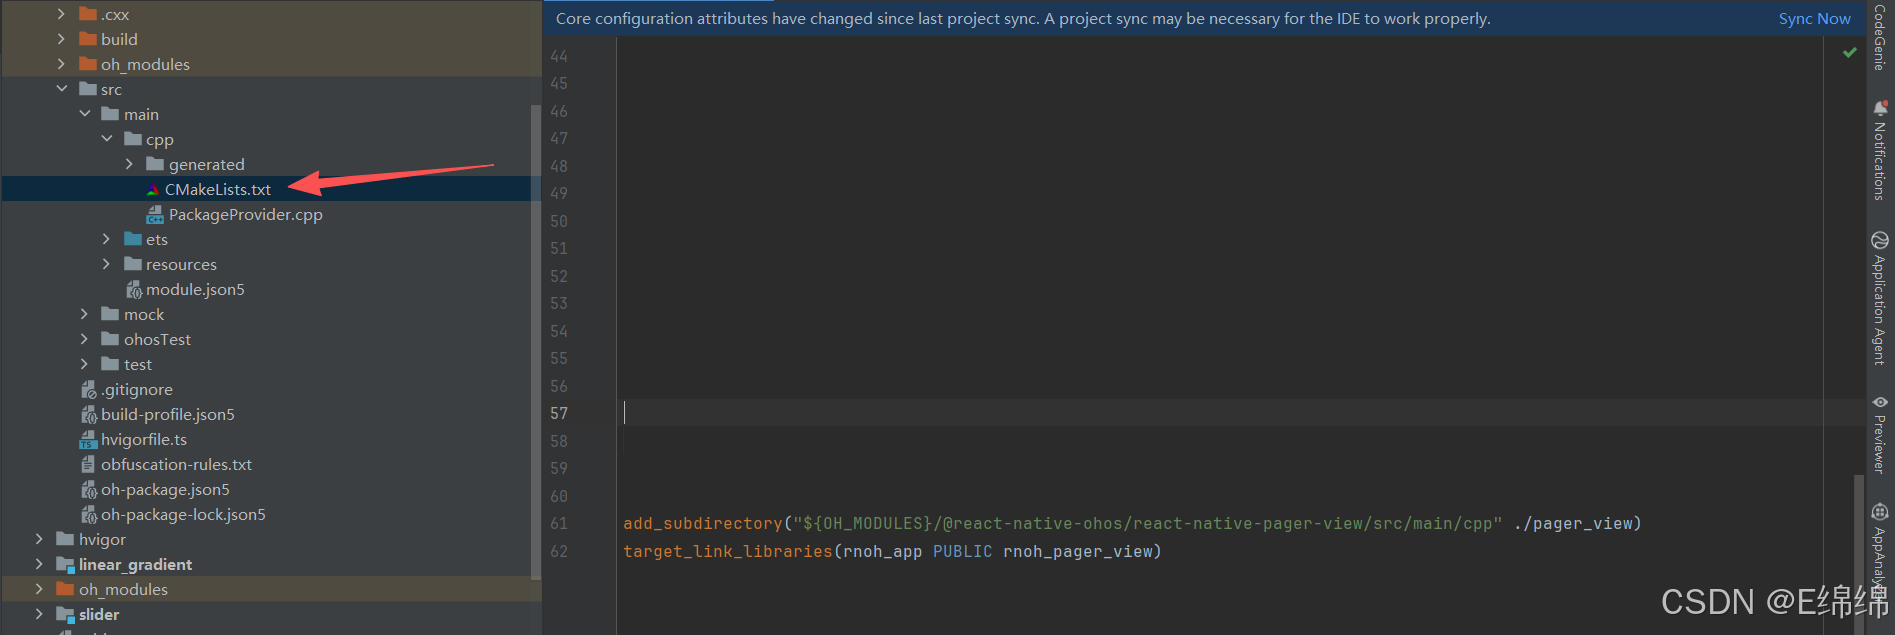Open build-profile.json5 file
Image resolution: width=1895 pixels, height=635 pixels.
point(168,414)
